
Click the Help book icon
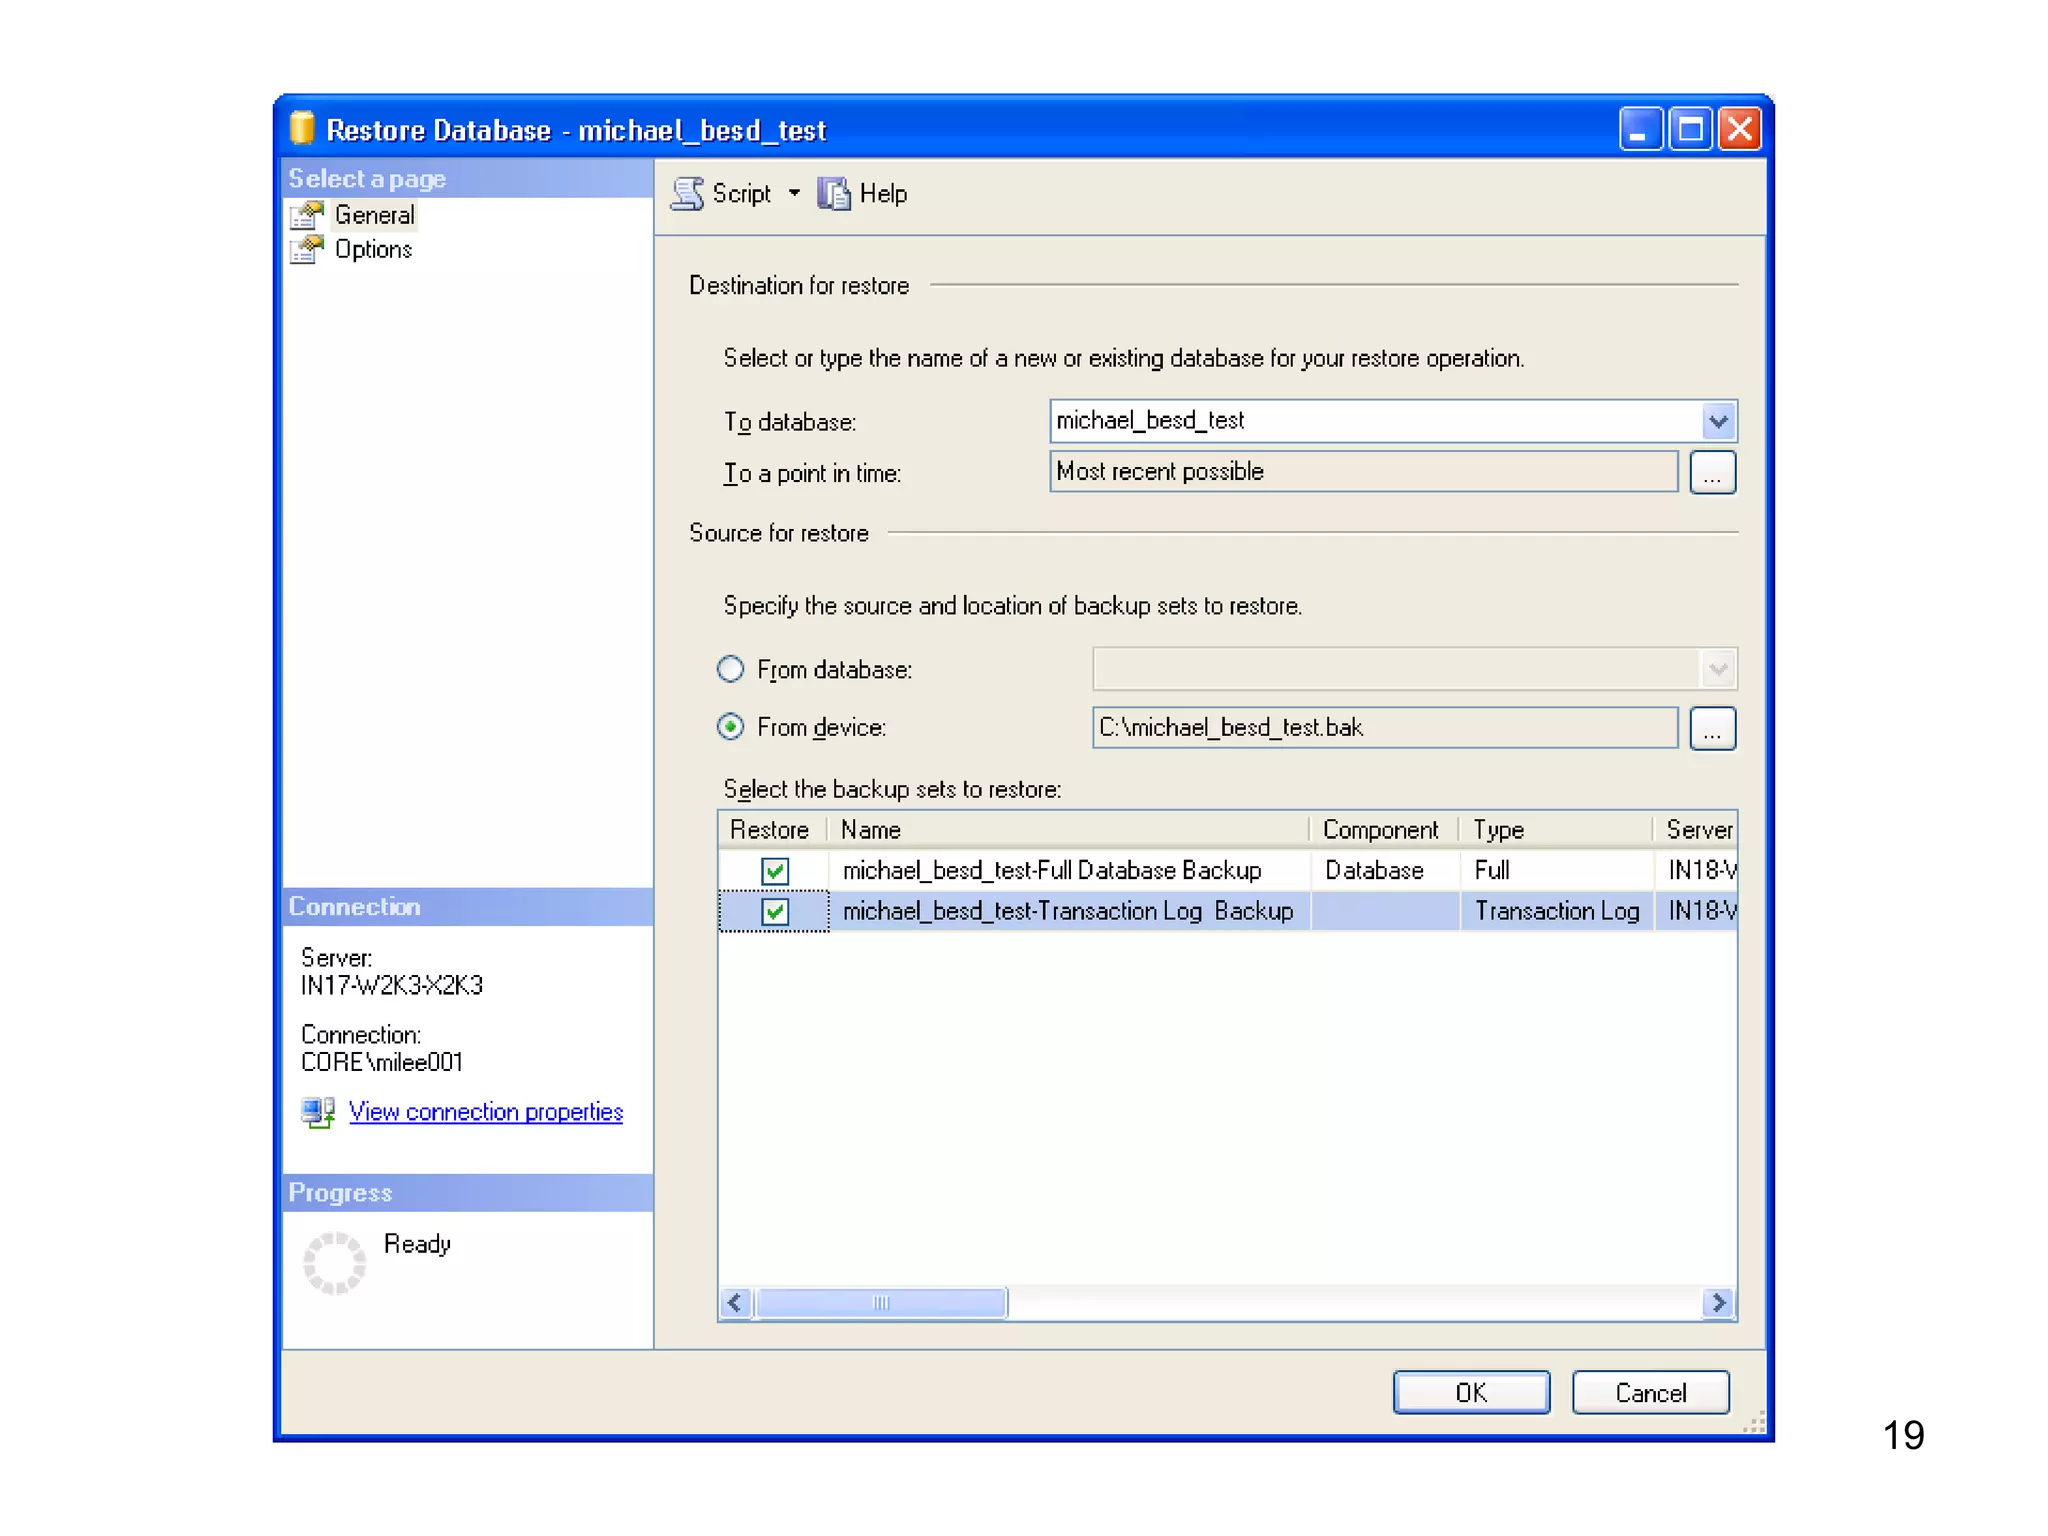coord(833,193)
